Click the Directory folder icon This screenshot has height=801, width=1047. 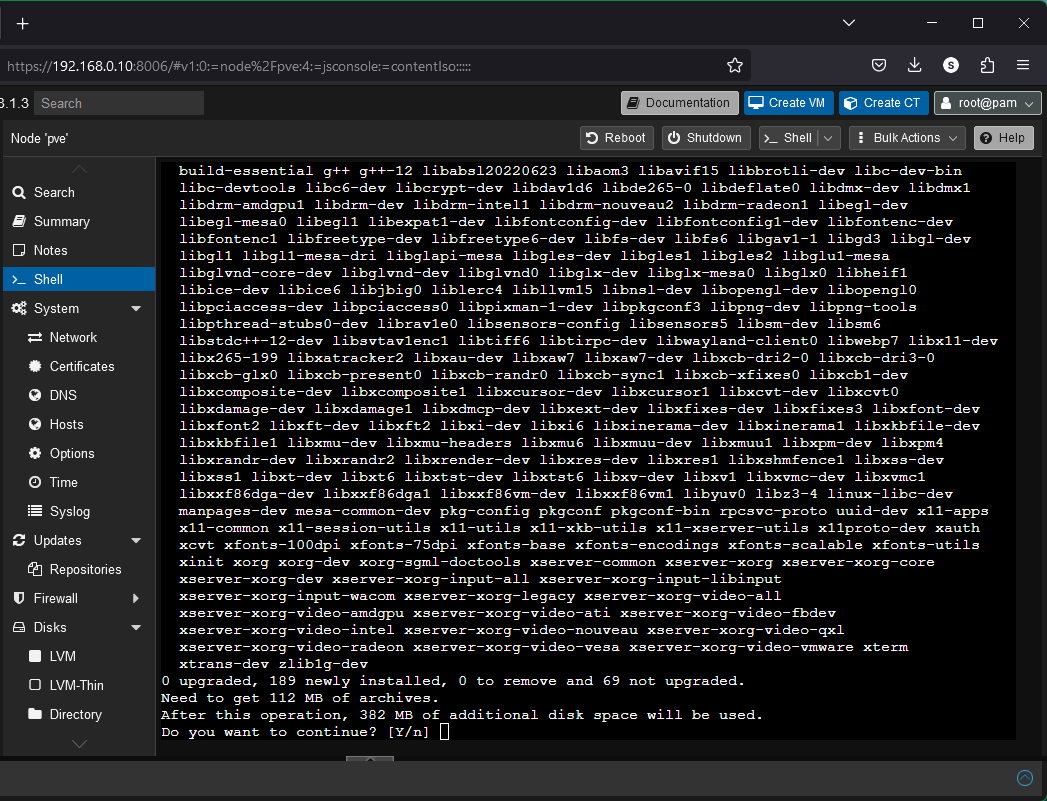click(x=35, y=714)
